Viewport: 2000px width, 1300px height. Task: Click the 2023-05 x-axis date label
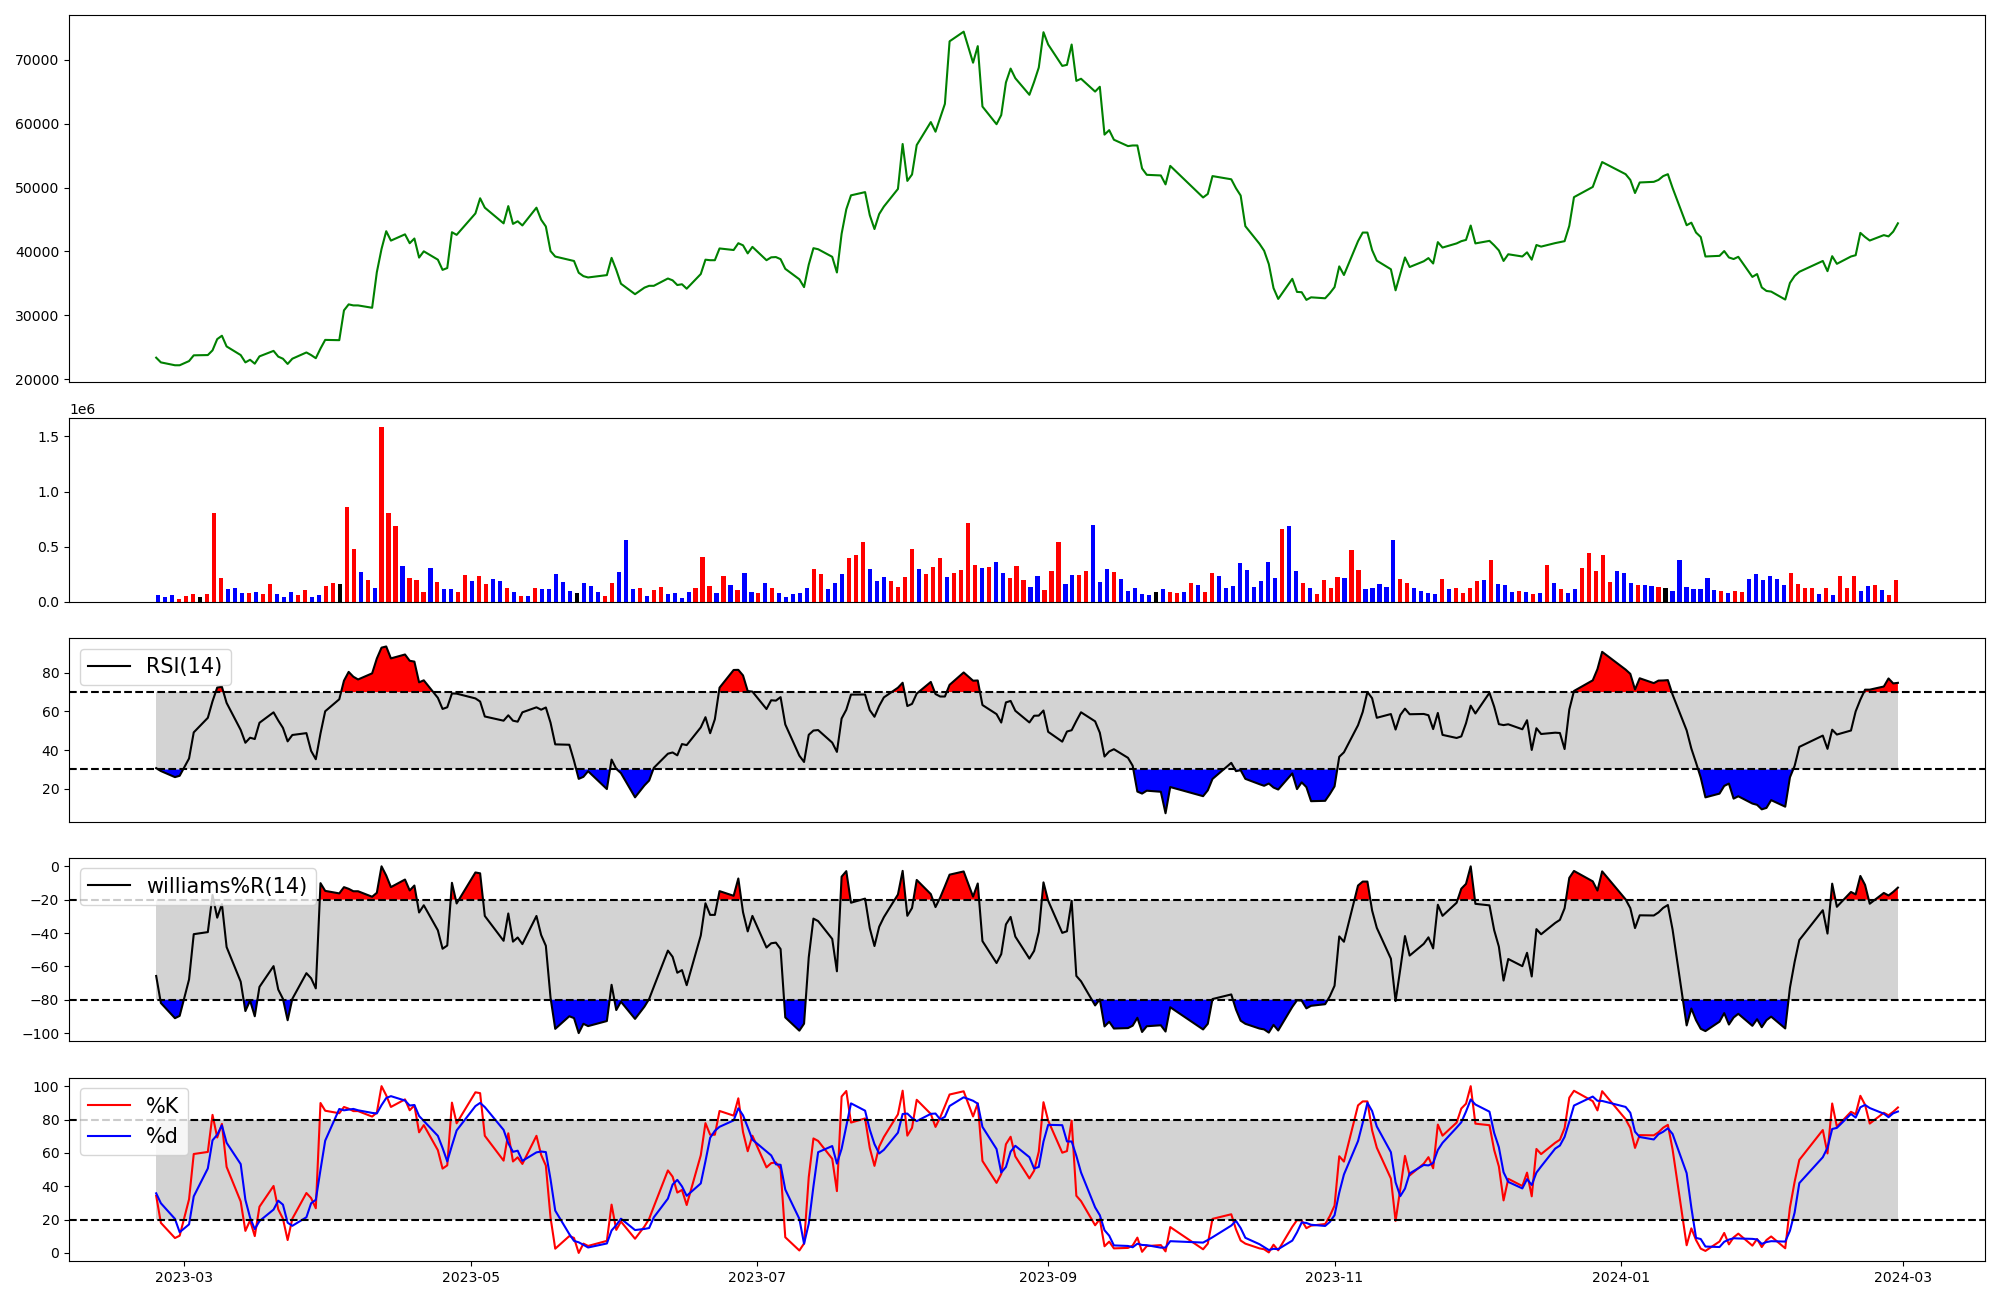pyautogui.click(x=471, y=1277)
